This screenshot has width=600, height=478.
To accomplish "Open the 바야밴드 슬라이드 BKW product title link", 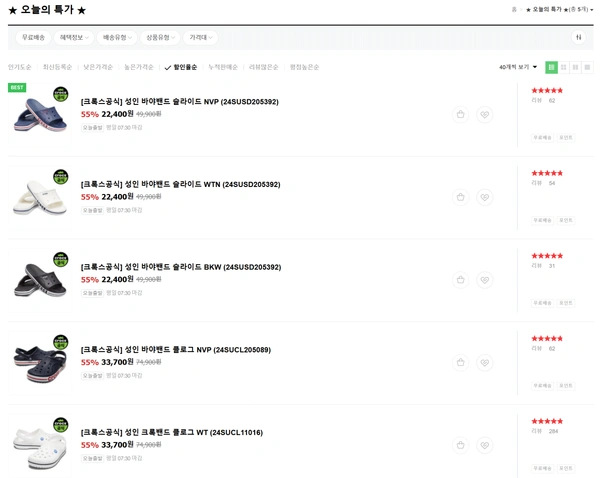I will point(180,267).
